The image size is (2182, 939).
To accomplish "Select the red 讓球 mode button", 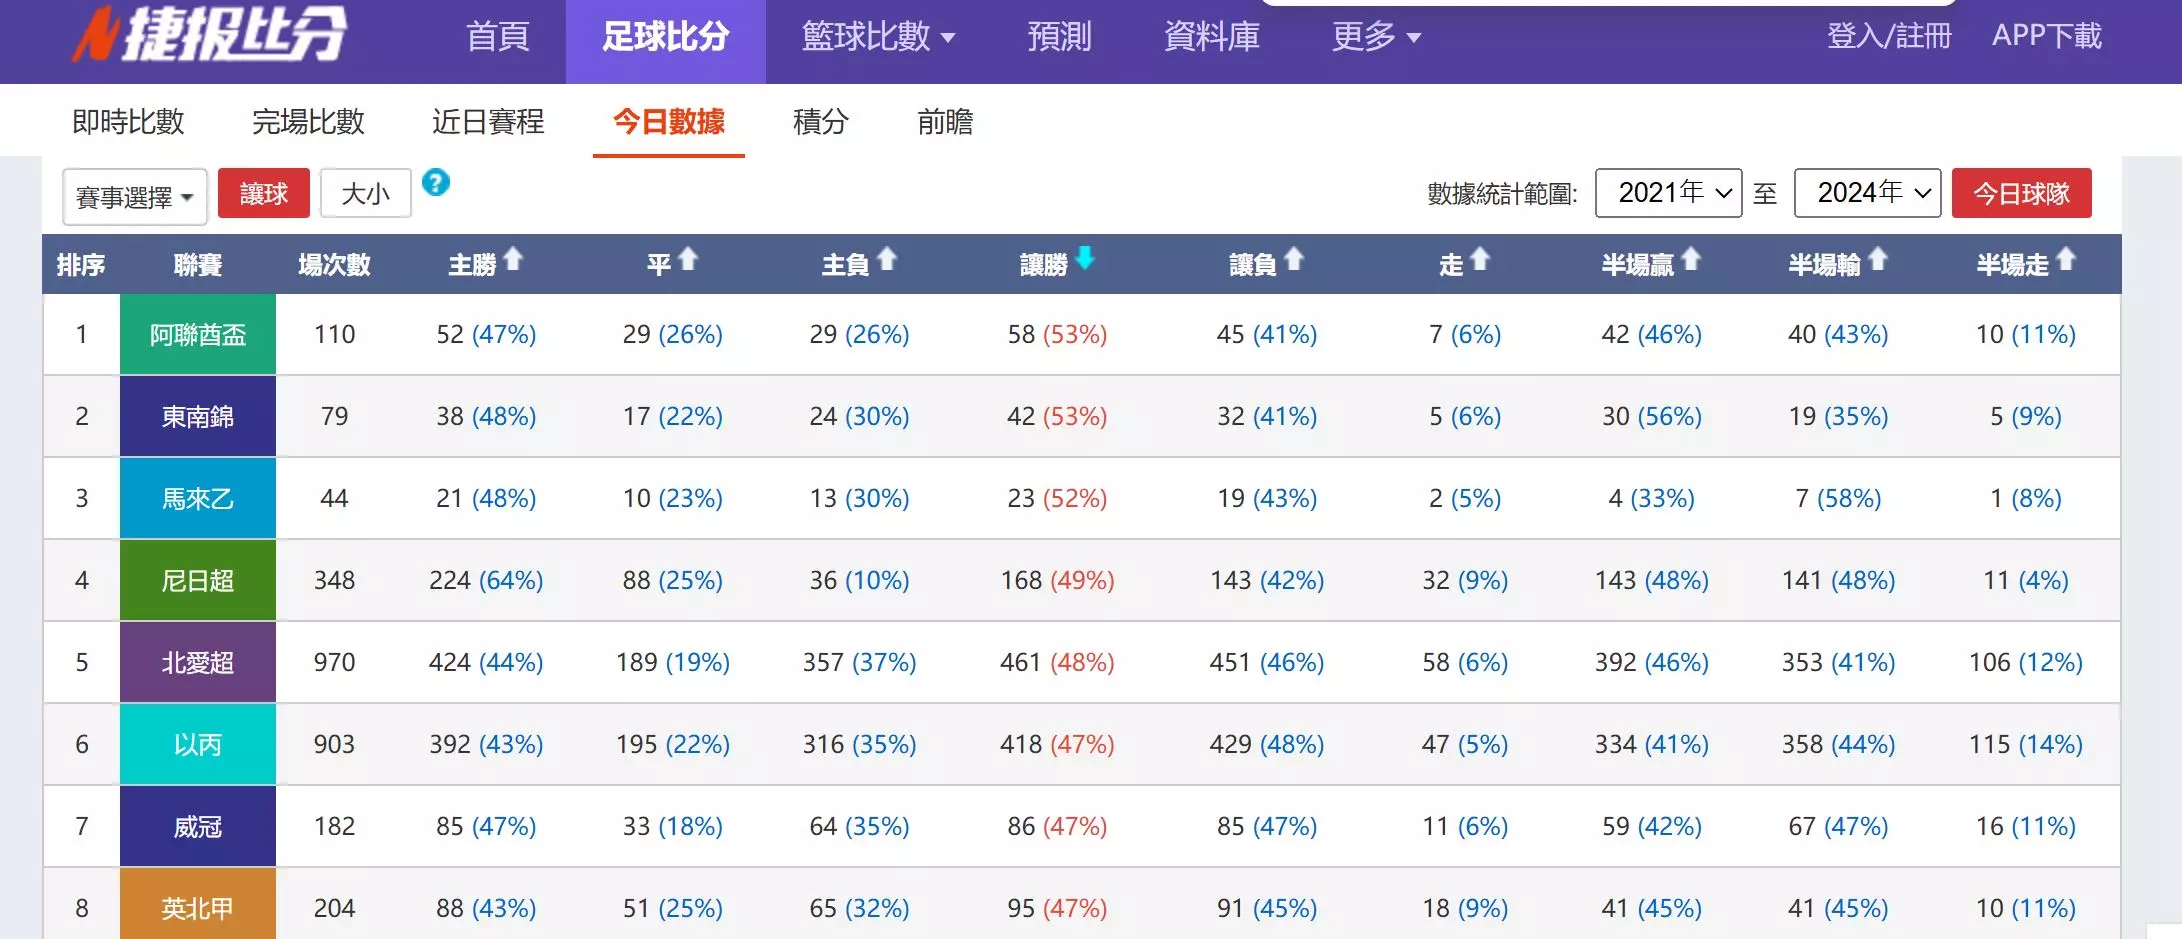I will (264, 193).
